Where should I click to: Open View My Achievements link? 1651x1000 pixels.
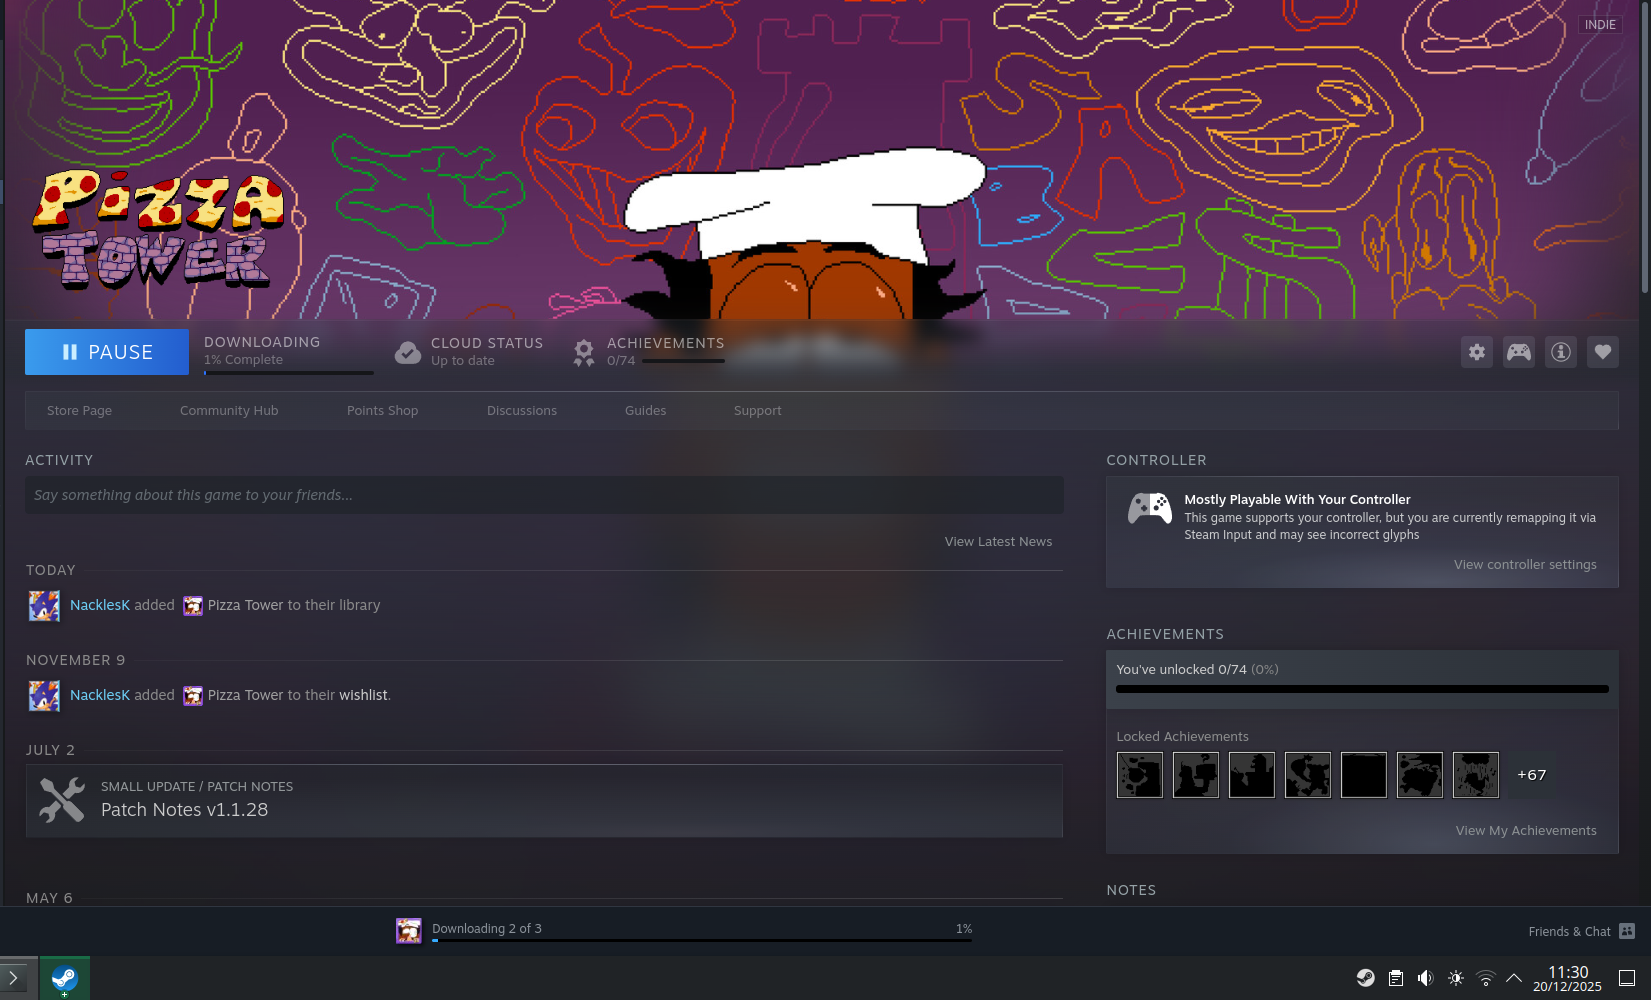1526,831
